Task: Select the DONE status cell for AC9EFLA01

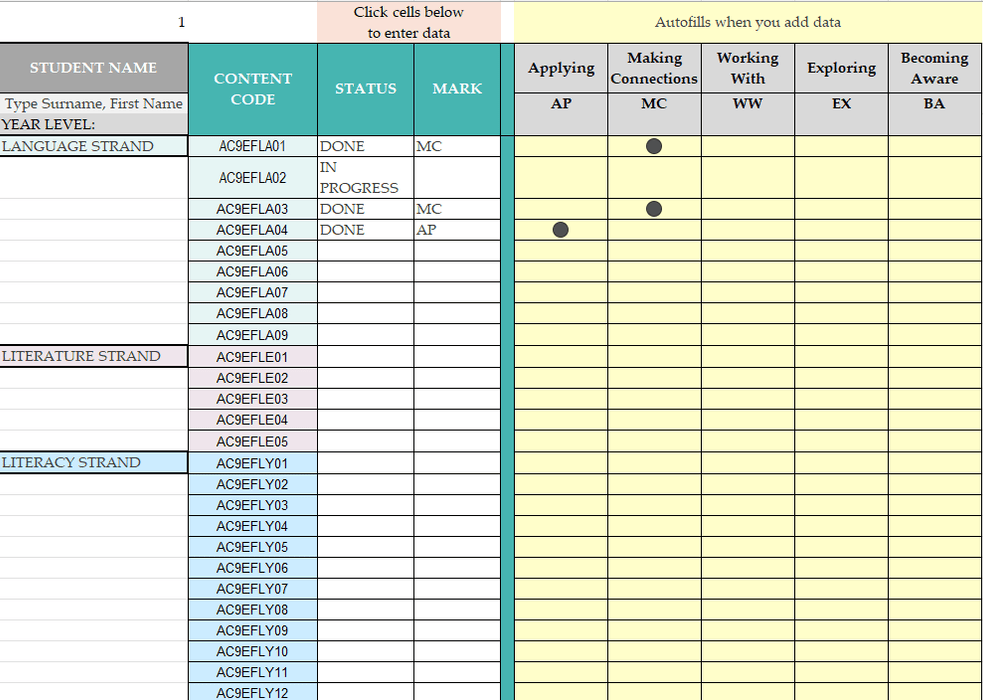Action: coord(365,146)
